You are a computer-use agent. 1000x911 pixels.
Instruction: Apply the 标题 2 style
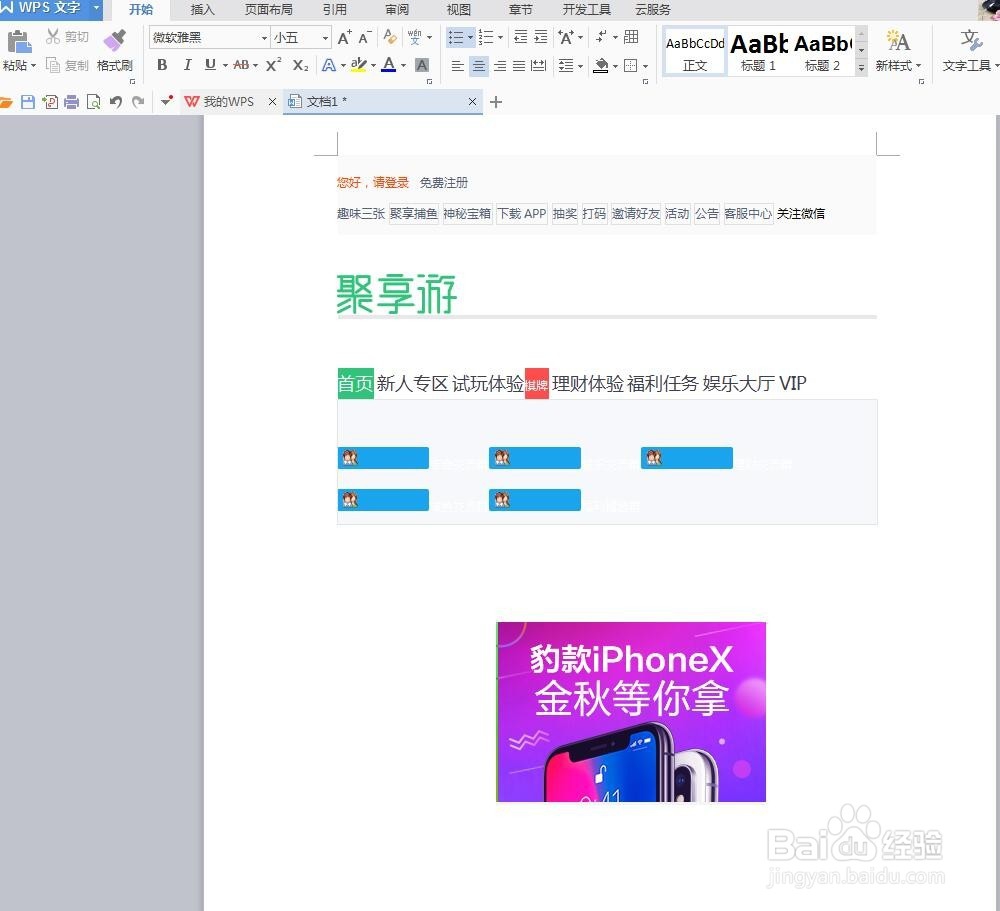point(823,52)
